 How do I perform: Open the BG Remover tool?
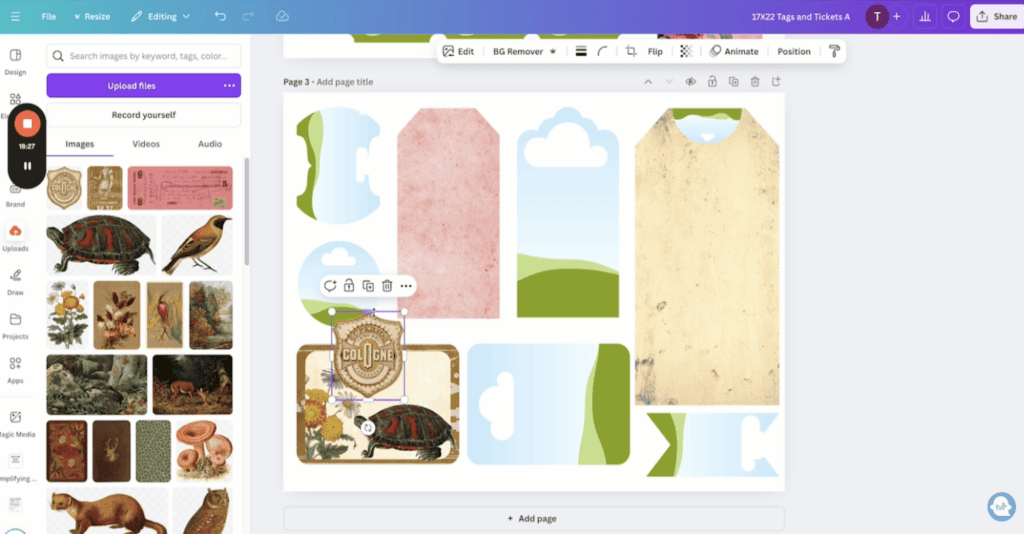(x=524, y=51)
